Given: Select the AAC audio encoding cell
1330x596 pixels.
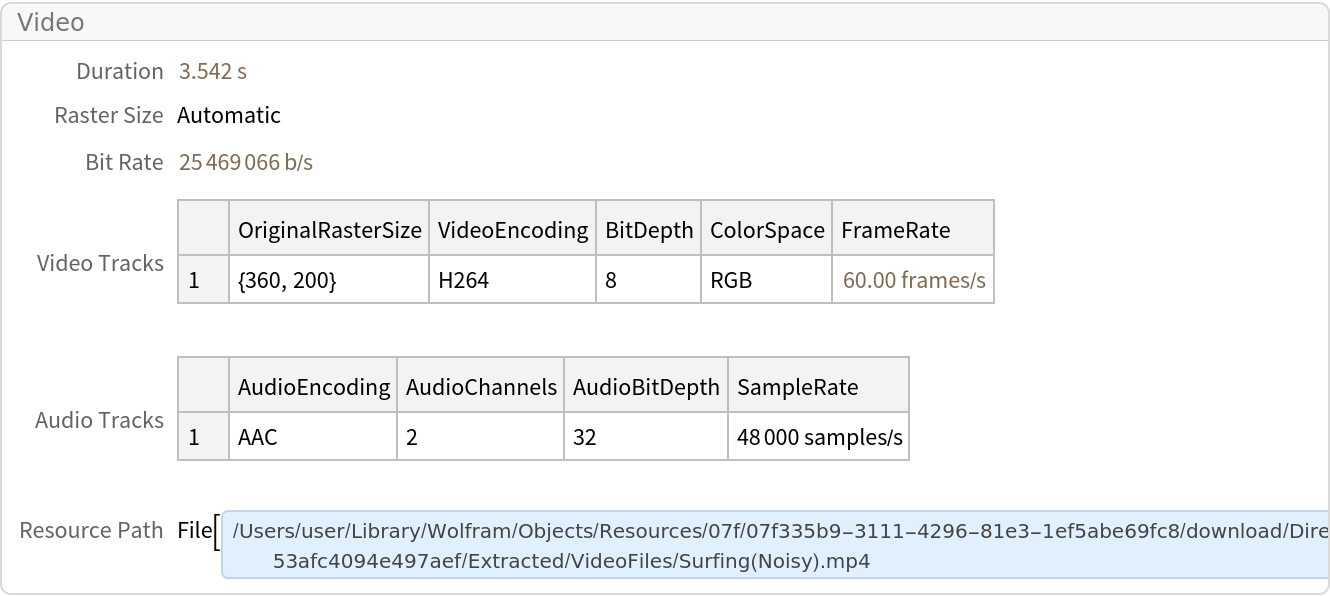Looking at the screenshot, I should (x=258, y=438).
